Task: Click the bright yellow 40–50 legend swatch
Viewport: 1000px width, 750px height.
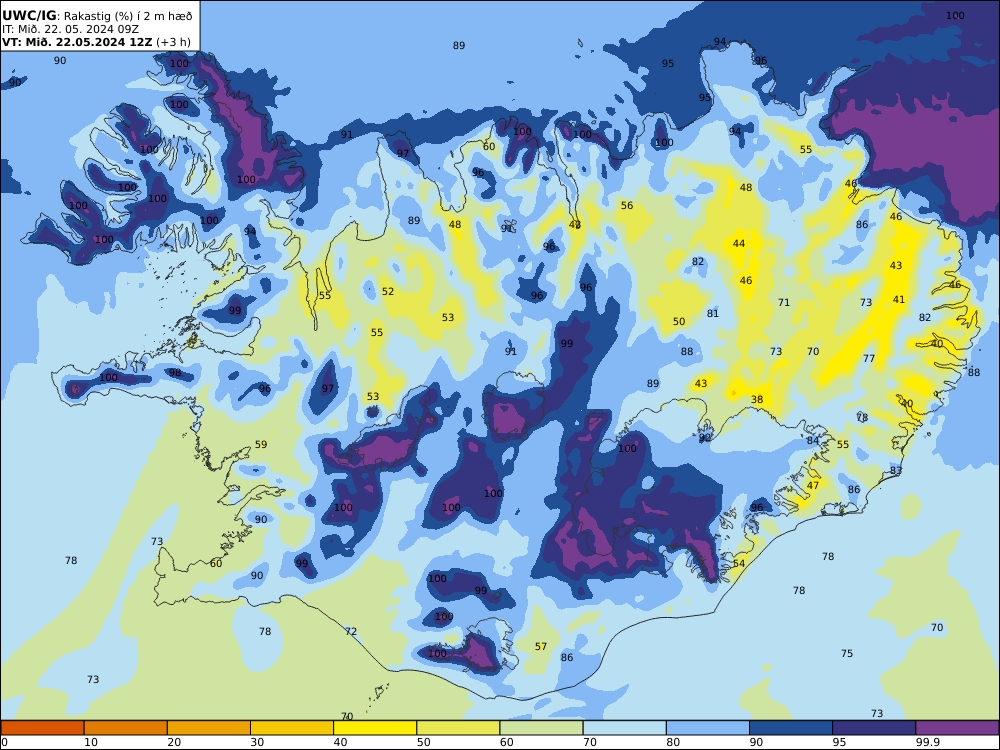Action: point(375,728)
